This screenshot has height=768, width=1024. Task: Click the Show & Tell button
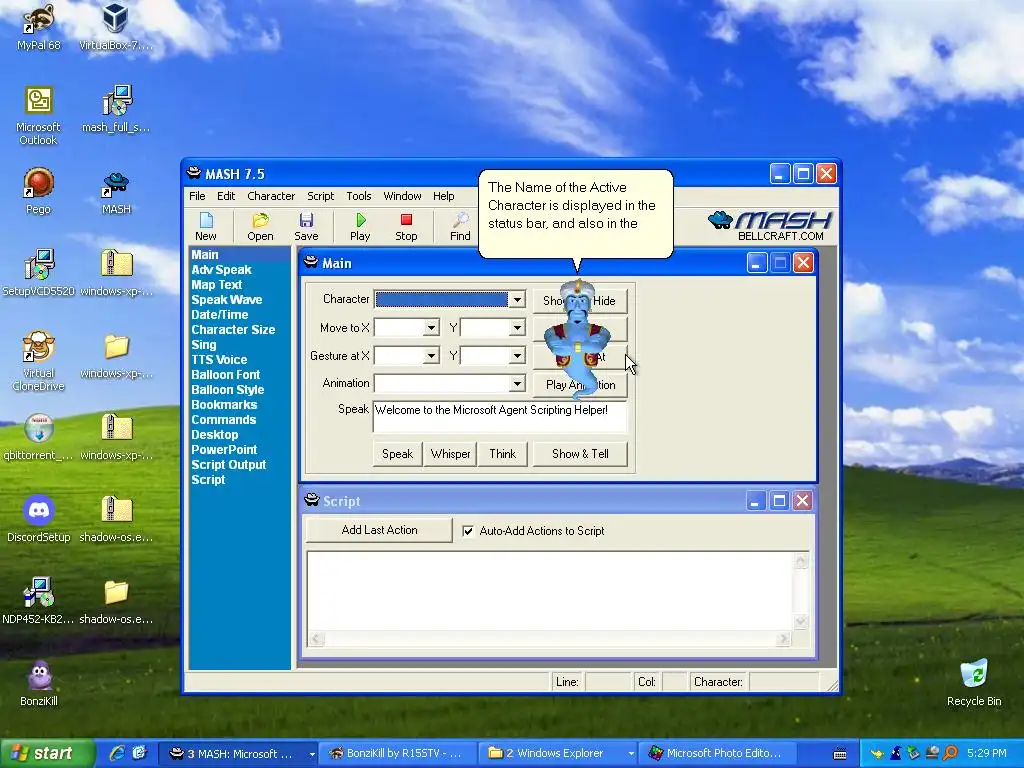(x=580, y=454)
